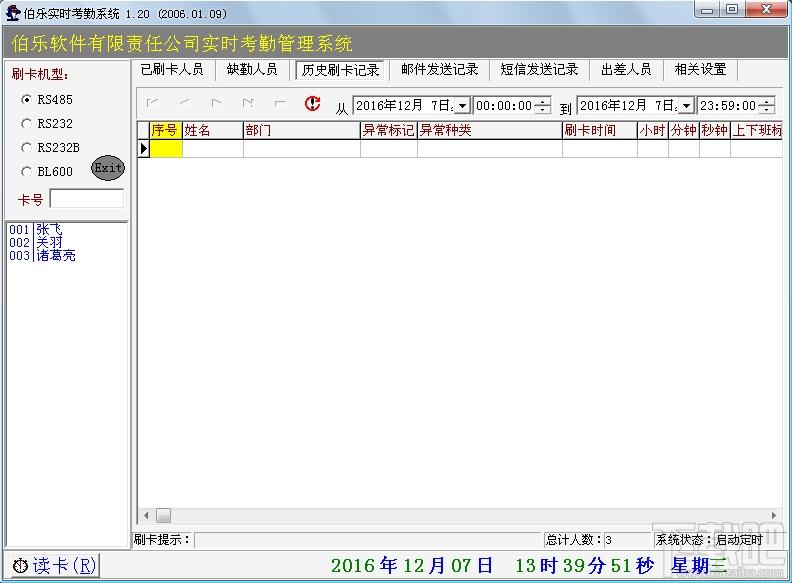This screenshot has height=583, width=792.
Task: Click the yellow highlighted 序号 cell
Action: pos(166,149)
